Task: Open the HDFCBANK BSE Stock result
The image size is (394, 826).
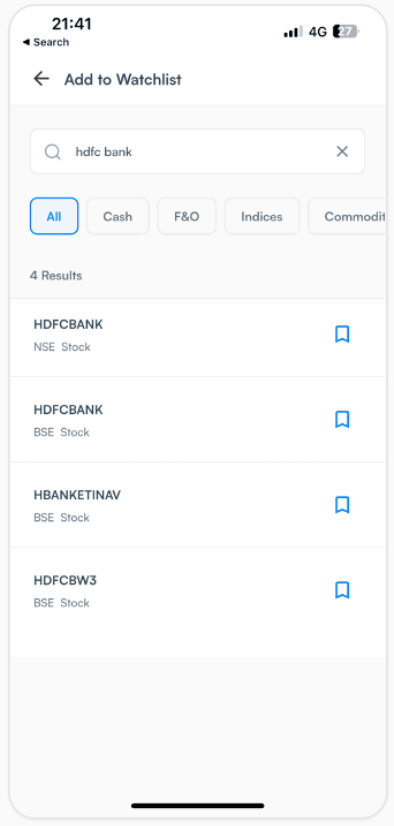Action: 198,420
